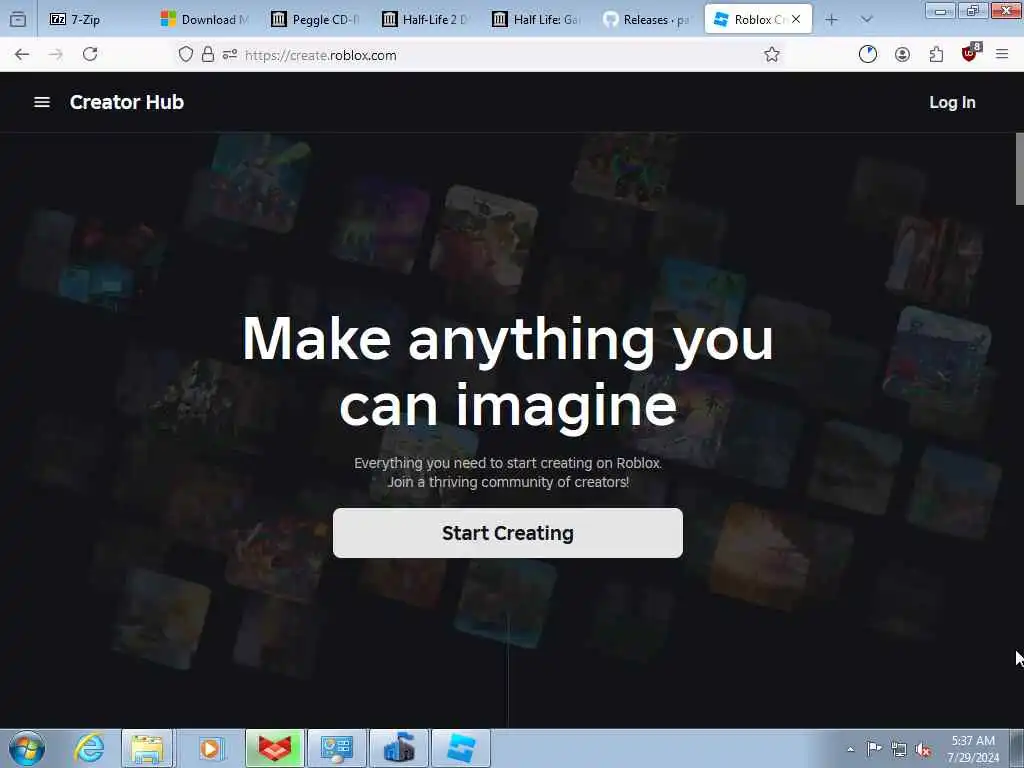Open the Windows Start button

[27, 748]
